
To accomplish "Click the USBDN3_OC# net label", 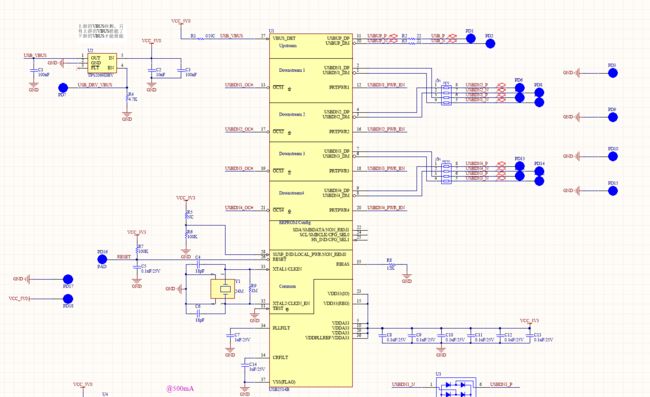I will (239, 168).
